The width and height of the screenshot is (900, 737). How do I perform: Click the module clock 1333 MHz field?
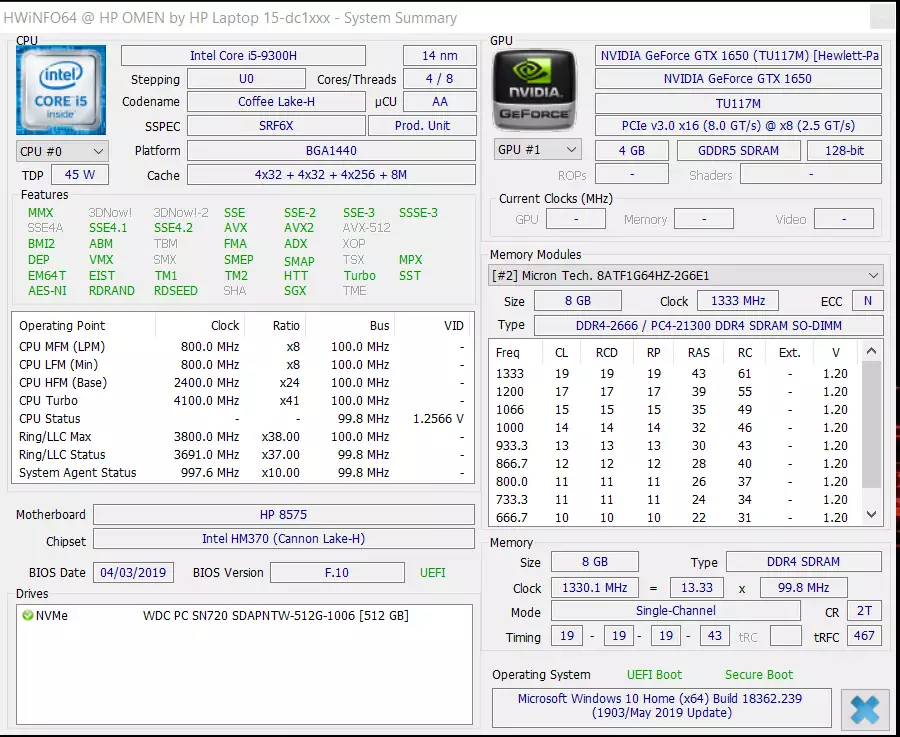click(738, 301)
